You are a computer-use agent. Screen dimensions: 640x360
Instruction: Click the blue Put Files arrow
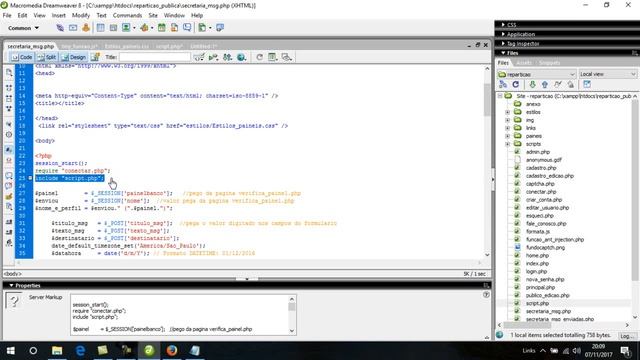pyautogui.click(x=545, y=84)
